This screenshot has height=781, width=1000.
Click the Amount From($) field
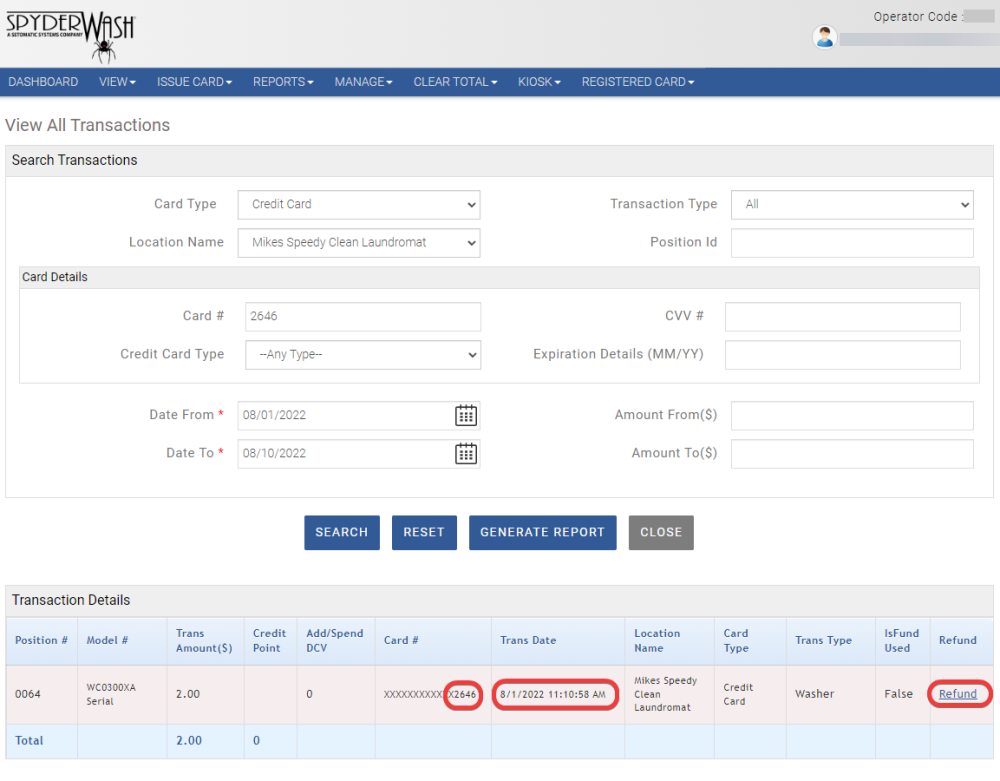[x=852, y=416]
